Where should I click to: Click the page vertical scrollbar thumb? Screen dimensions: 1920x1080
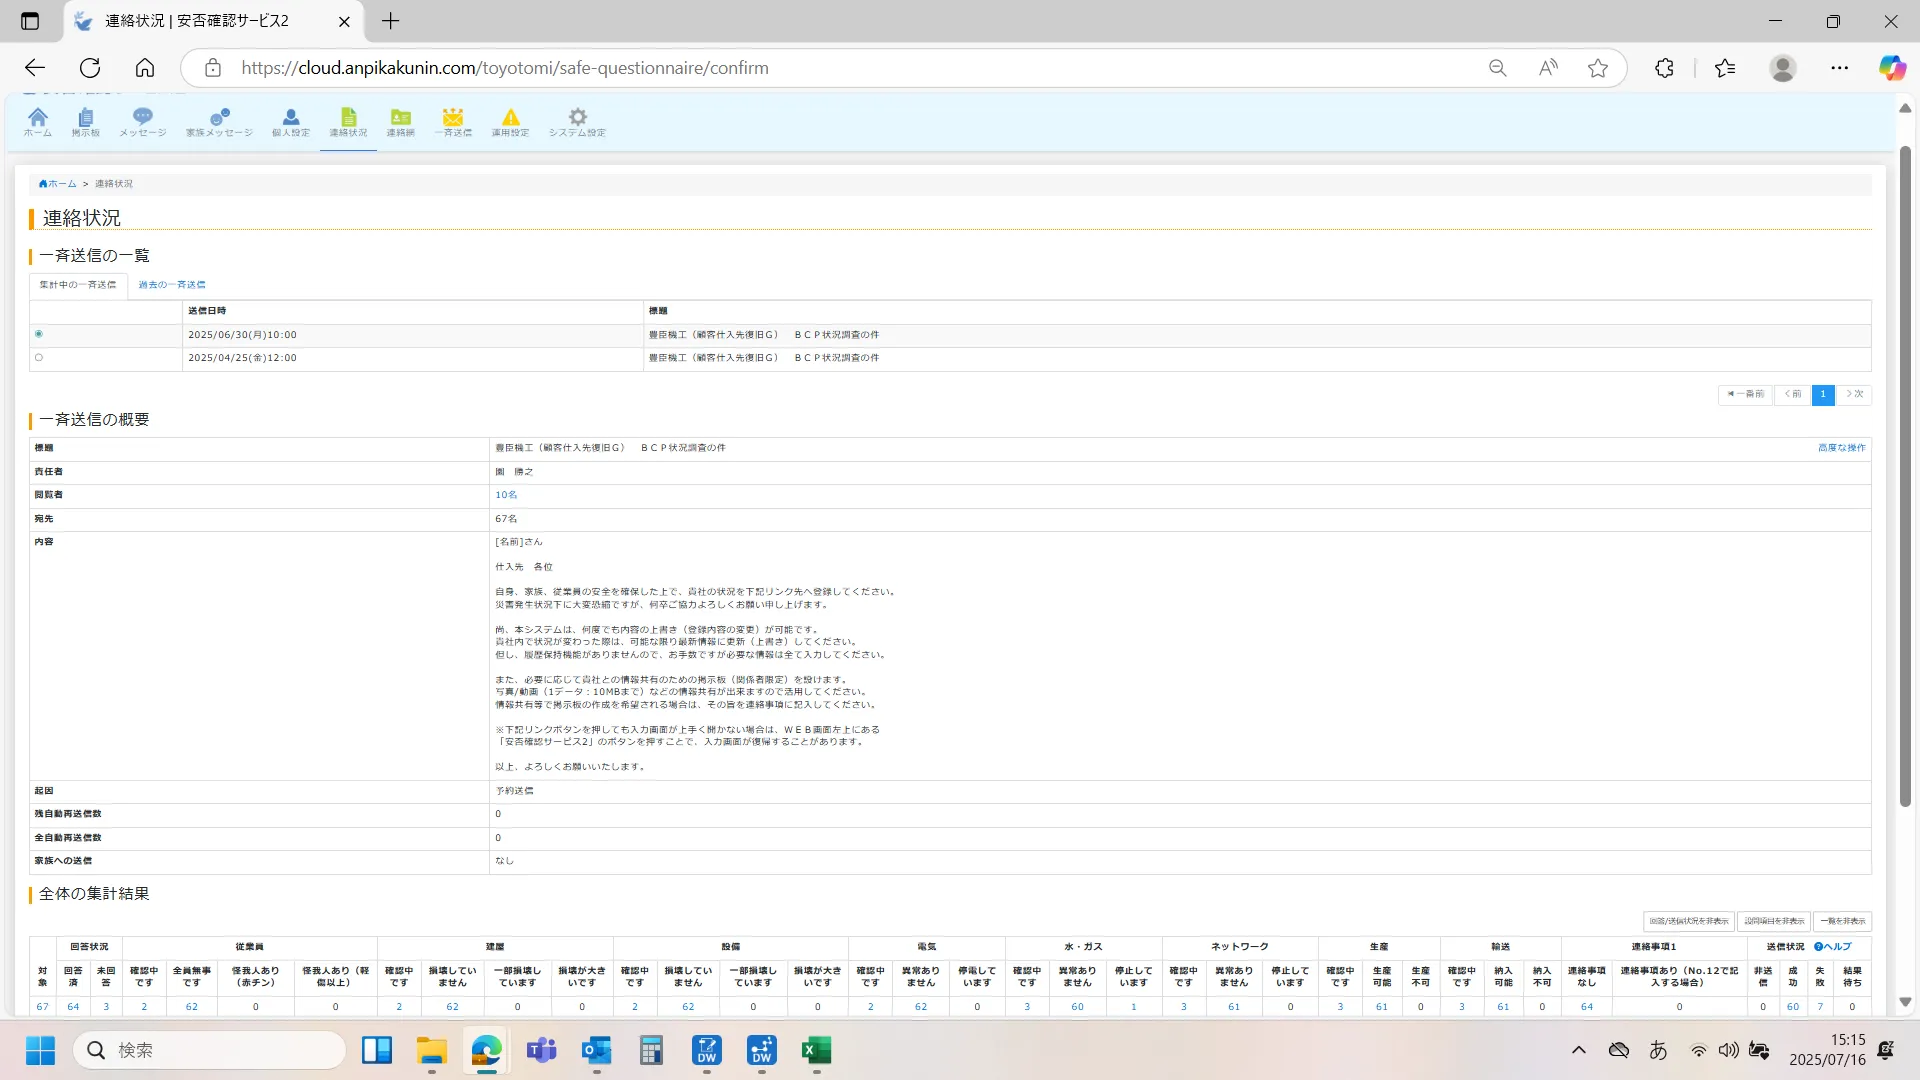[1905, 476]
